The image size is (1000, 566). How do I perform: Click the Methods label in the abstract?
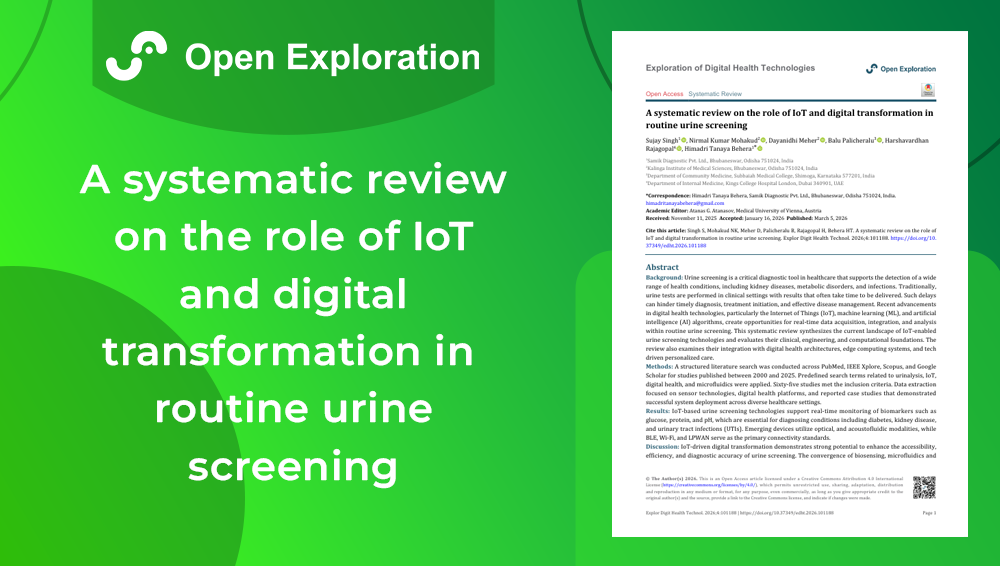pyautogui.click(x=659, y=366)
